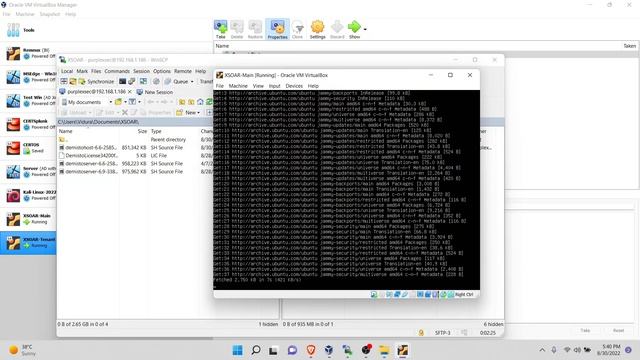Go to the local home directory icon
The image size is (640, 360).
coord(200,102)
